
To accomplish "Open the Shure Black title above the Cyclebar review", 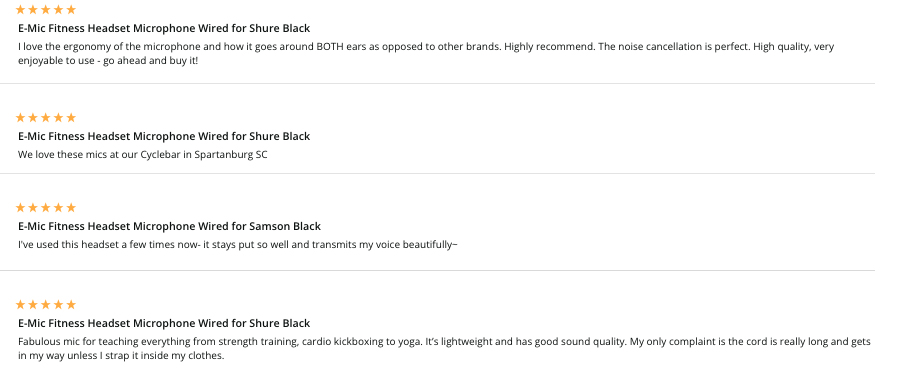I will pyautogui.click(x=164, y=136).
